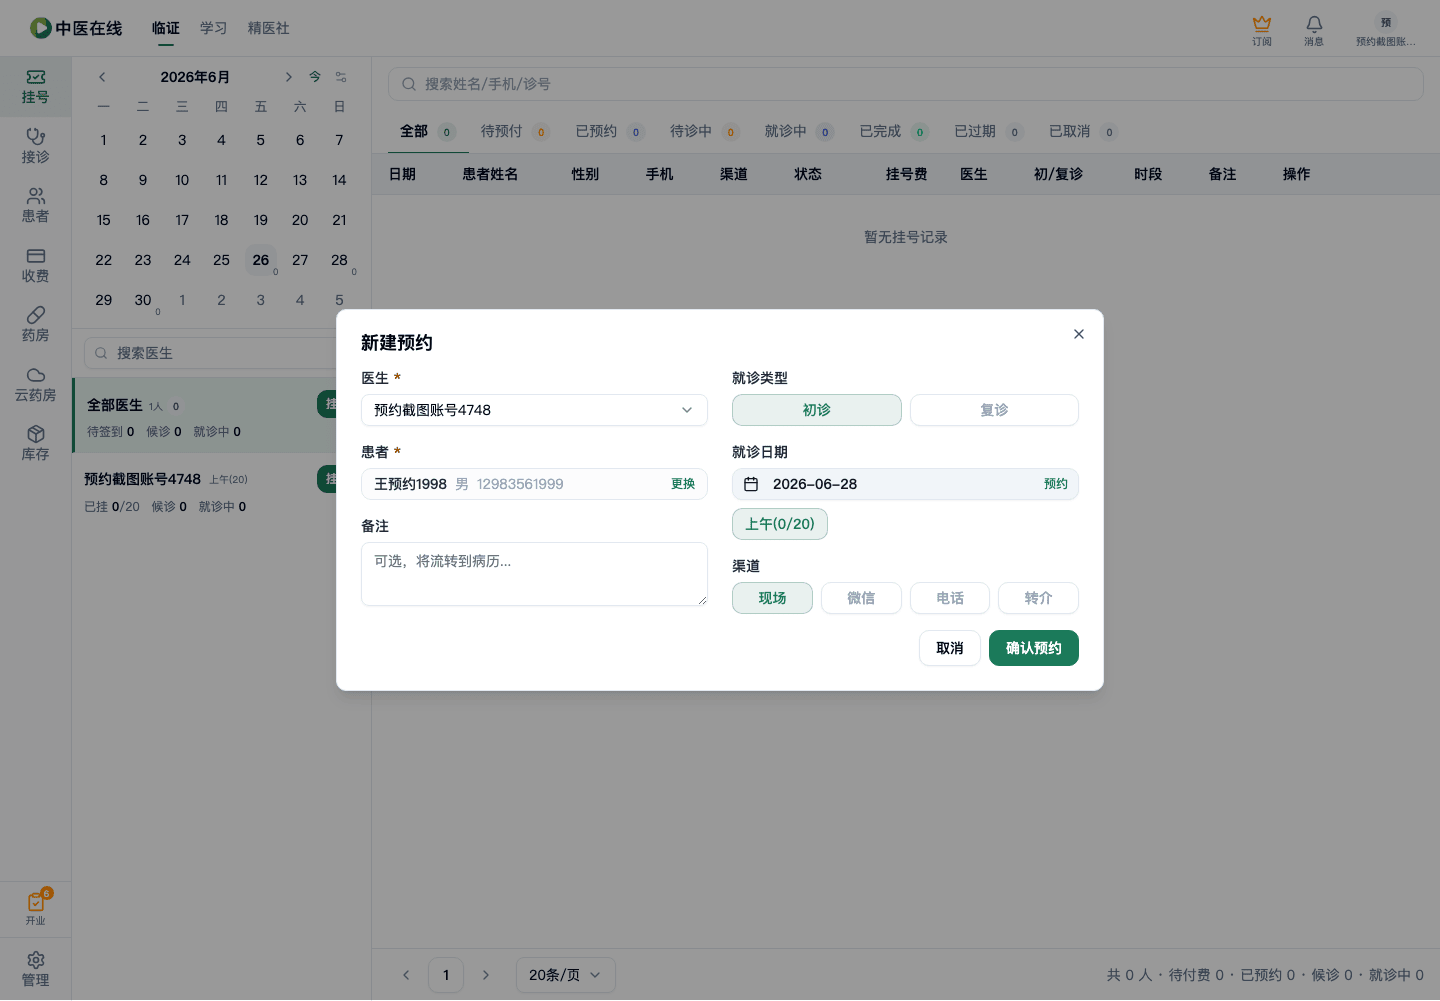This screenshot has width=1440, height=1001.
Task: Choose 微信 channel
Action: 861,598
